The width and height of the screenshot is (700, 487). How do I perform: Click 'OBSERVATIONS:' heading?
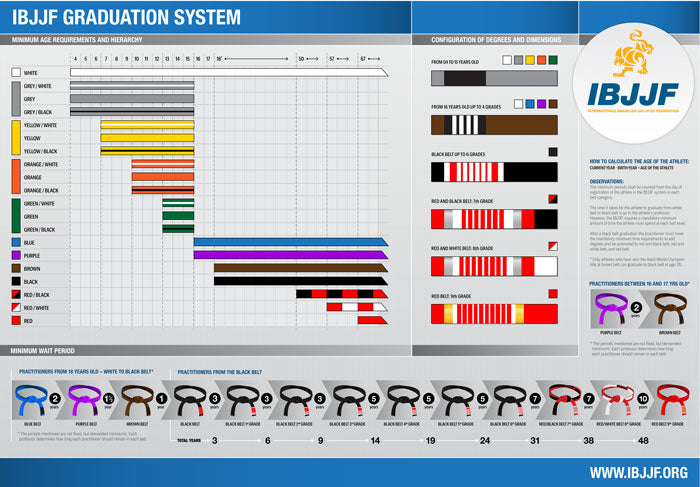tap(607, 182)
